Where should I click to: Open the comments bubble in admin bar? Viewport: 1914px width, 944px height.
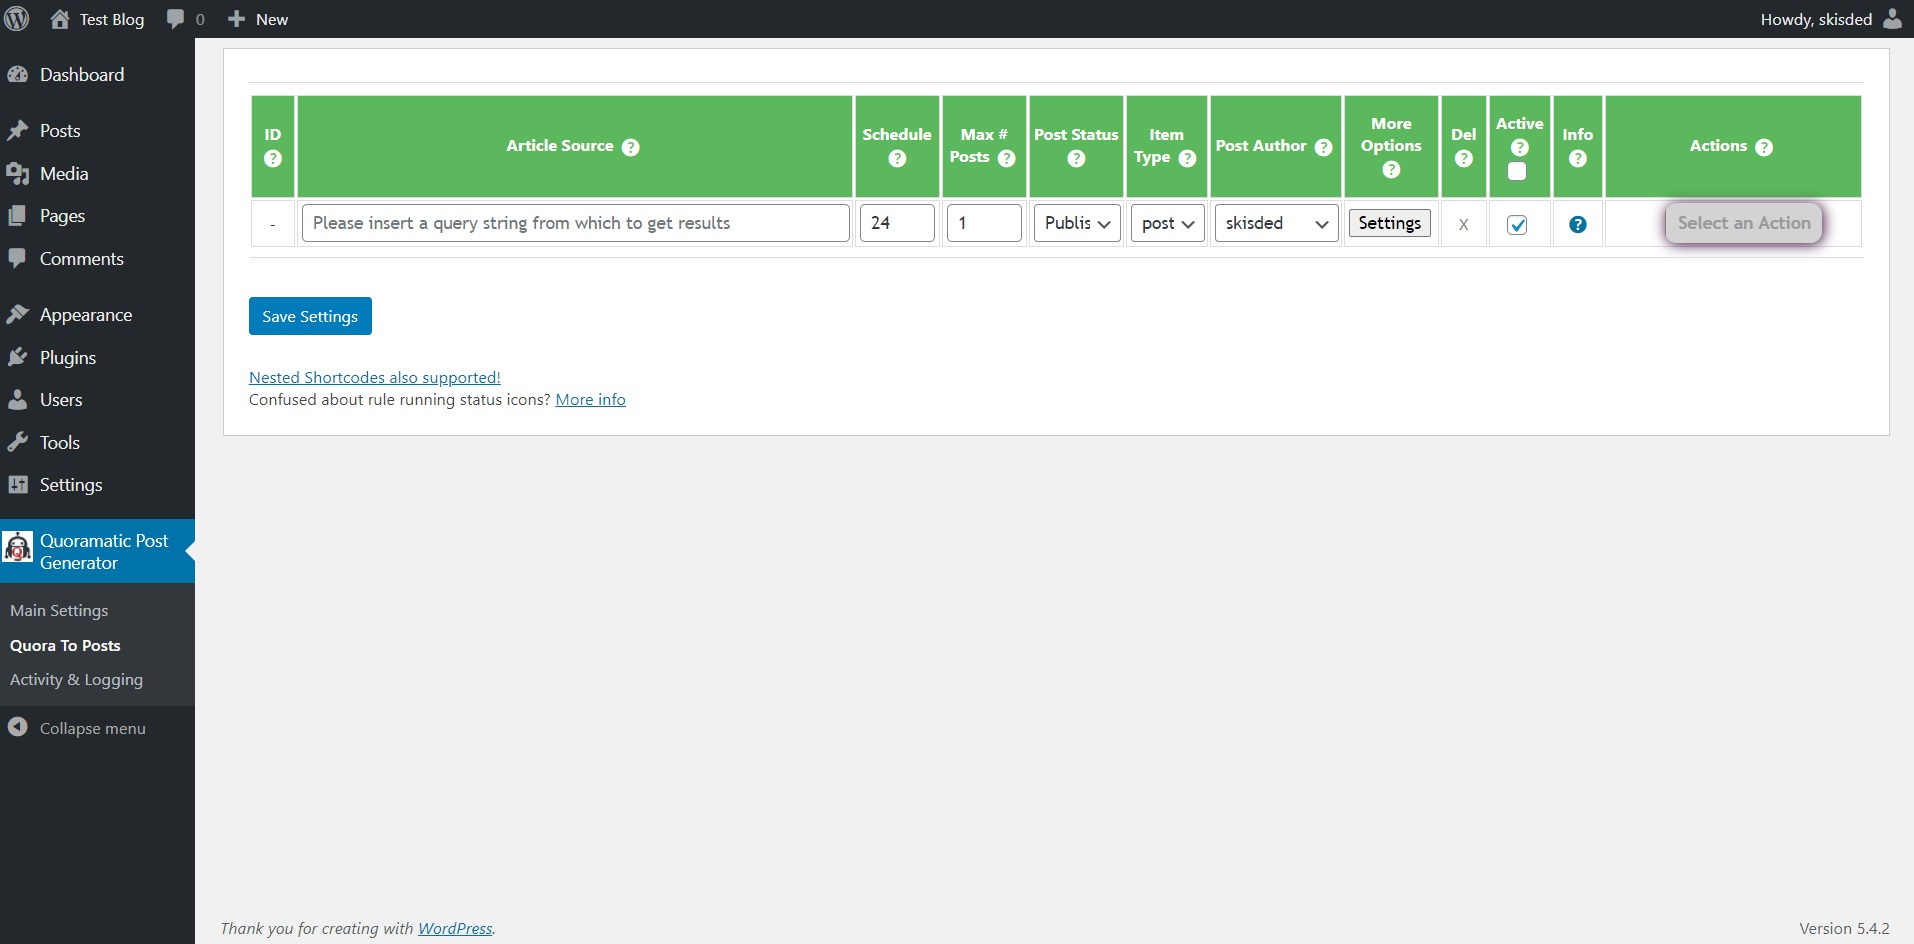point(176,19)
